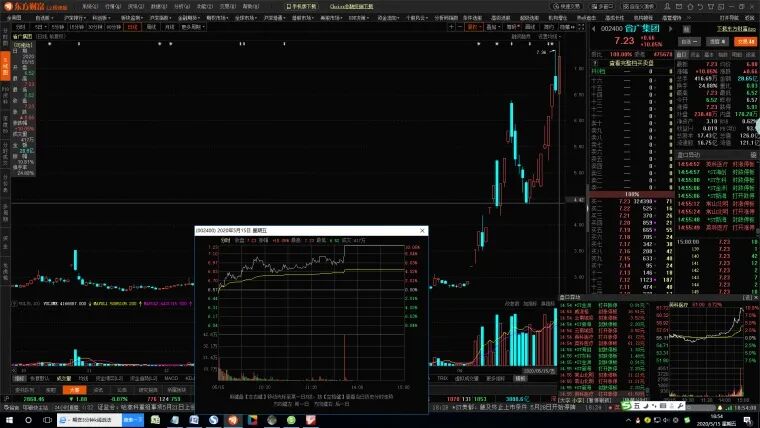Click the mini intraday chart thumbnail
This screenshot has width=760, height=428.
[x=708, y=350]
